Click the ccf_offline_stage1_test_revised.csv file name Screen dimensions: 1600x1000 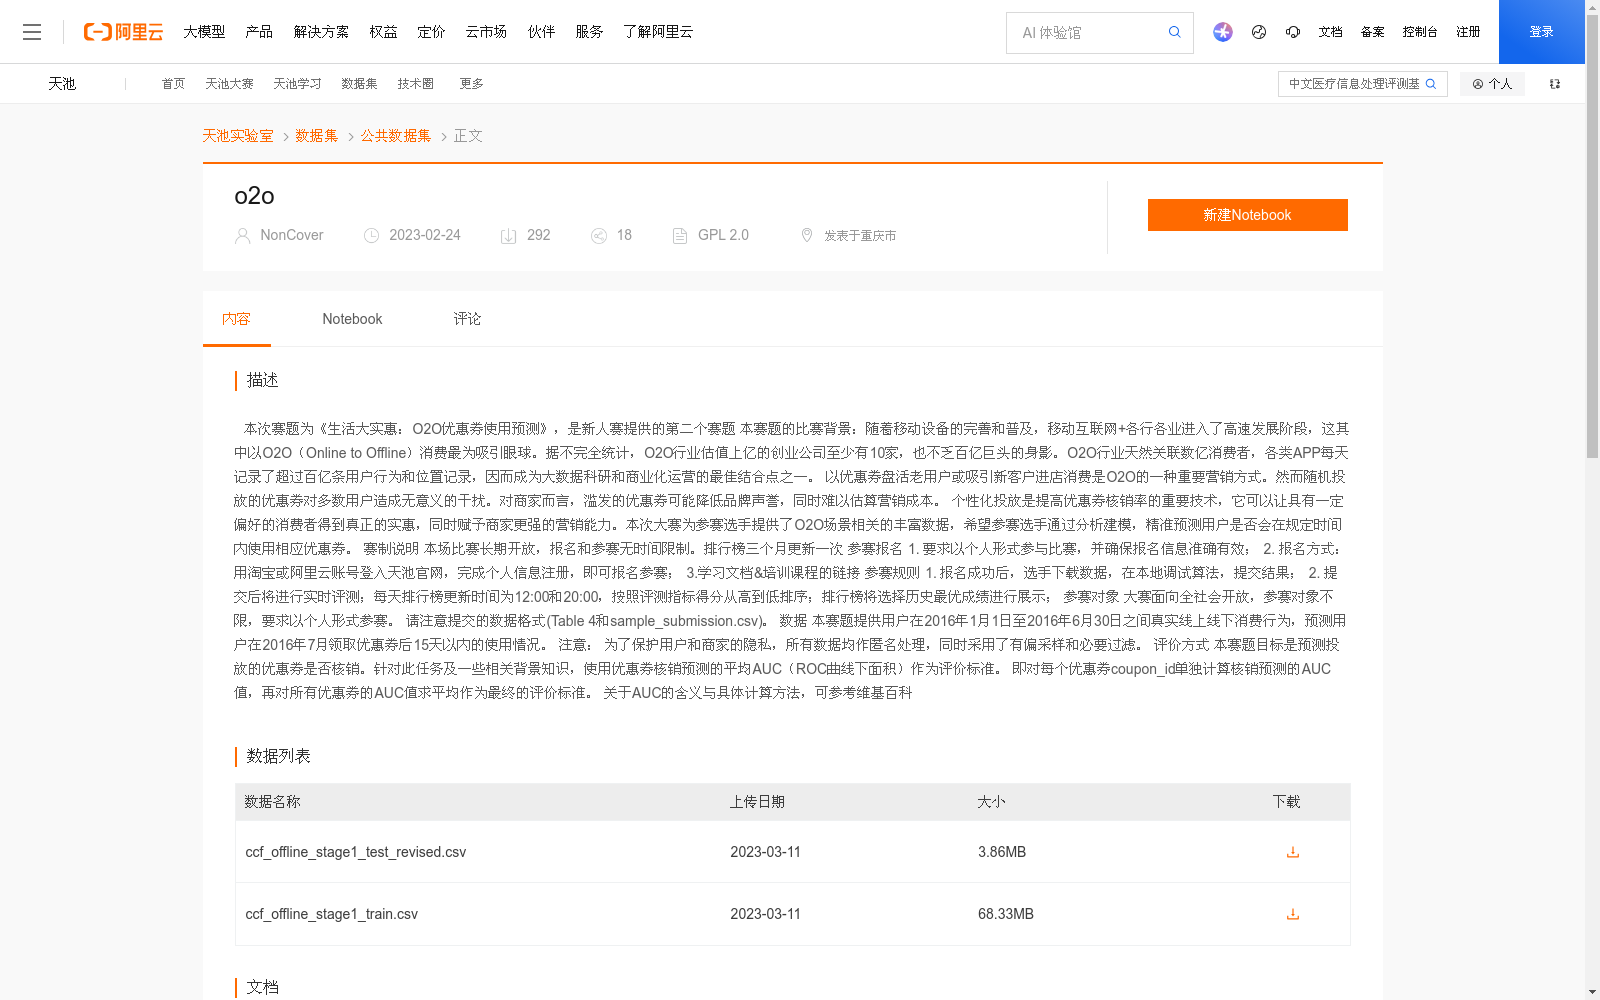tap(356, 852)
